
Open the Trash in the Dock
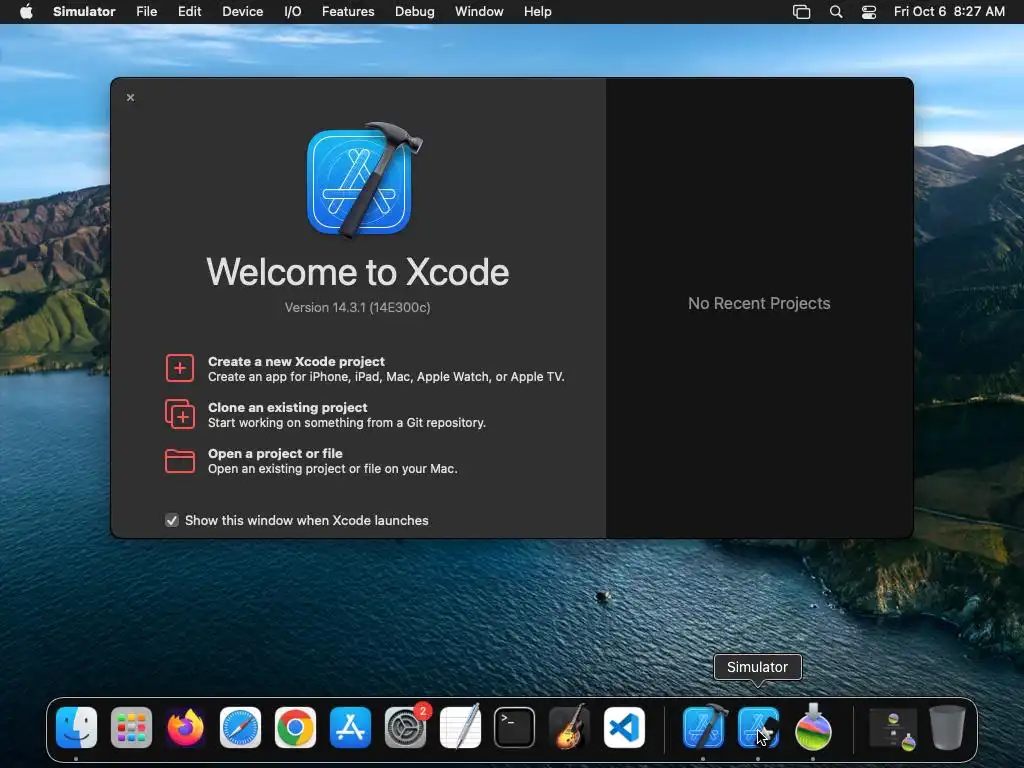[x=947, y=728]
